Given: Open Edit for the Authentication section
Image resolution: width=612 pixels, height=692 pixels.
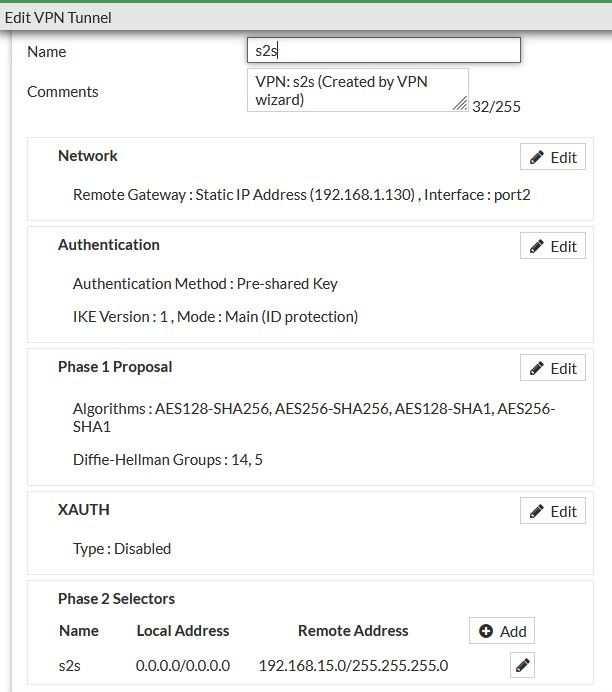Looking at the screenshot, I should pos(553,246).
